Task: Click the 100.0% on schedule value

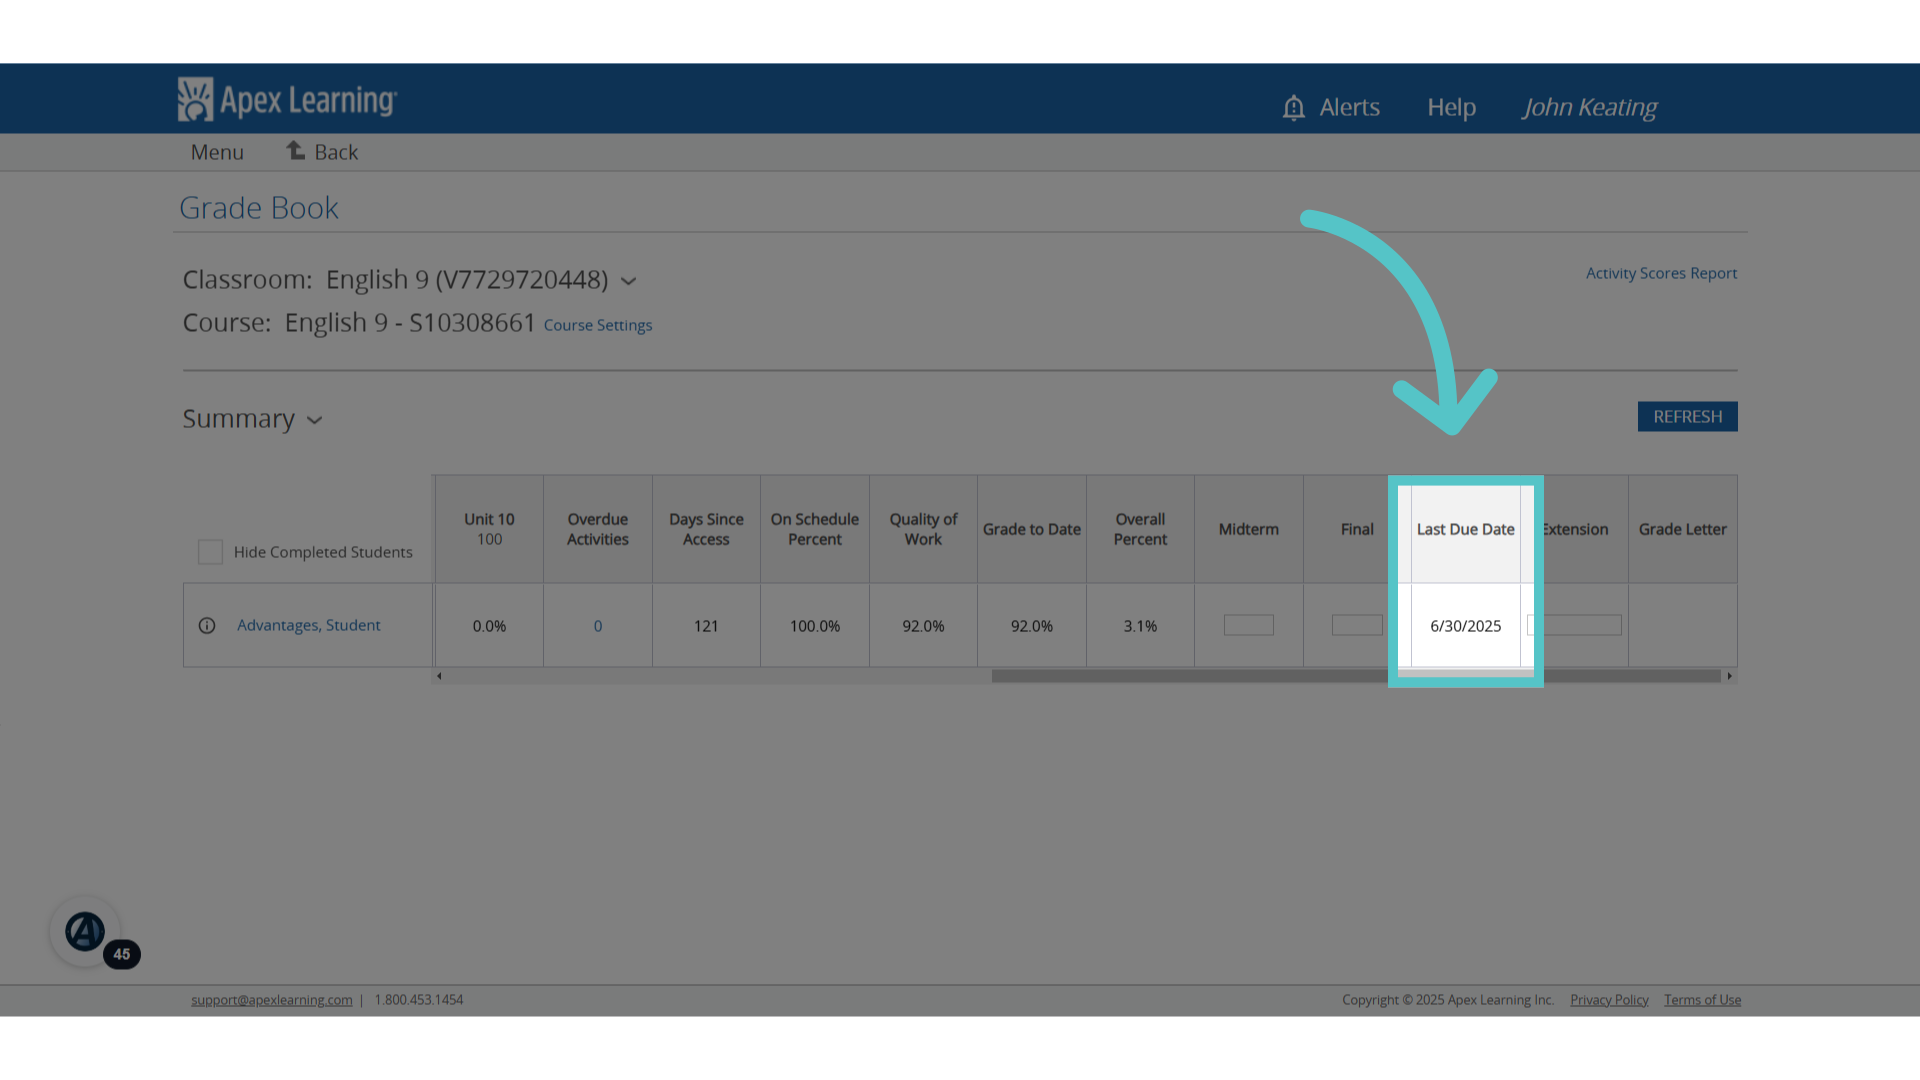Action: [x=814, y=626]
